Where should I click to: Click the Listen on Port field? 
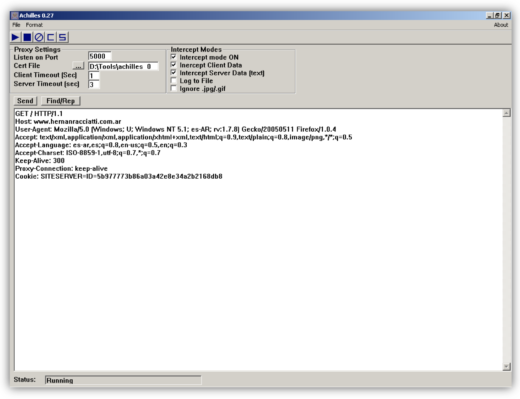pyautogui.click(x=100, y=56)
